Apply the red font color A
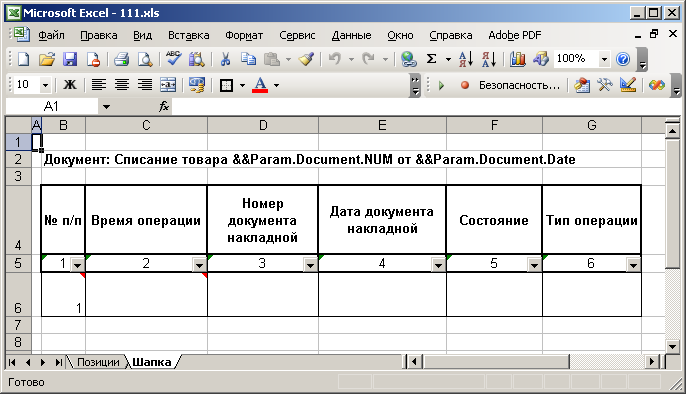This screenshot has width=686, height=394. pyautogui.click(x=260, y=85)
